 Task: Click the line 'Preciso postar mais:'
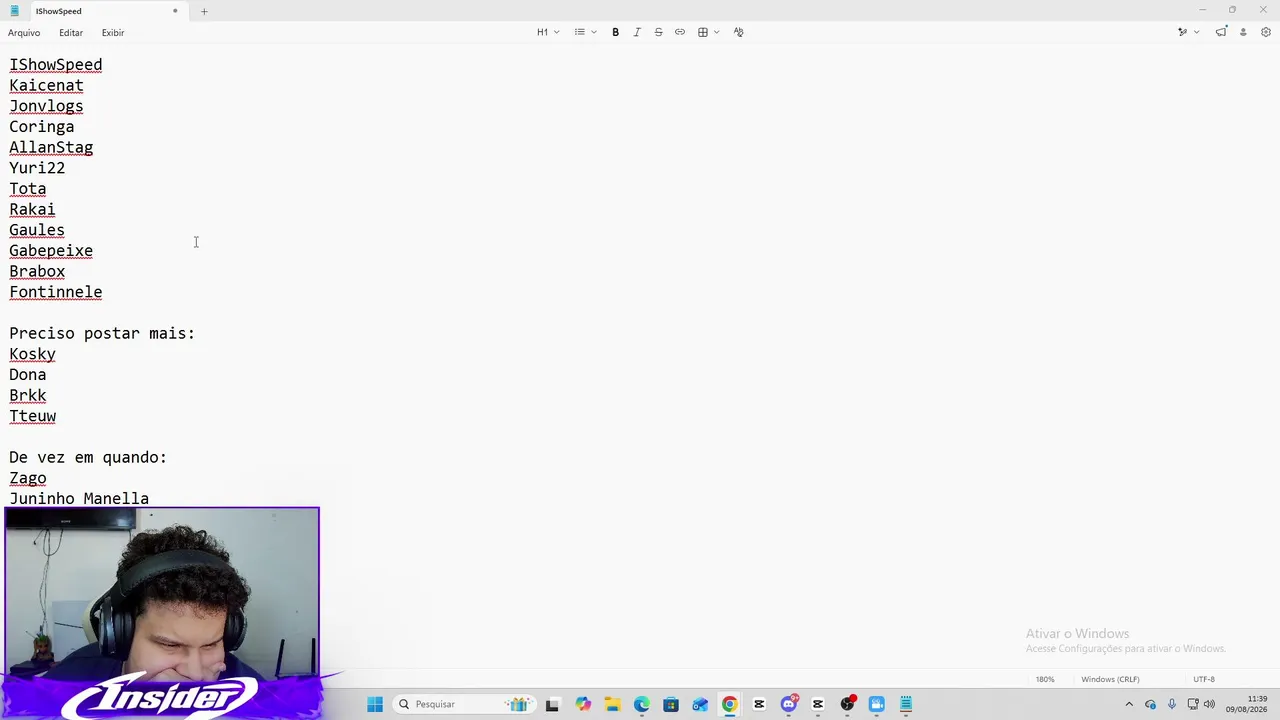pyautogui.click(x=102, y=333)
